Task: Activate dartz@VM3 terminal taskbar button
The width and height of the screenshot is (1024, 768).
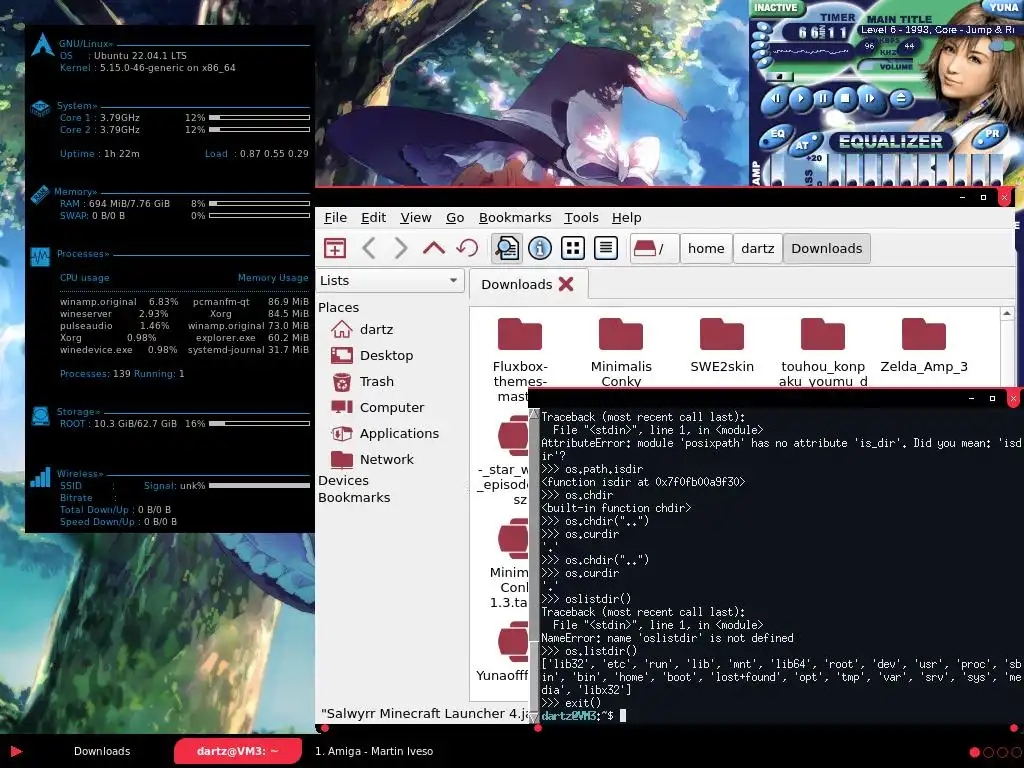Action: coord(238,751)
